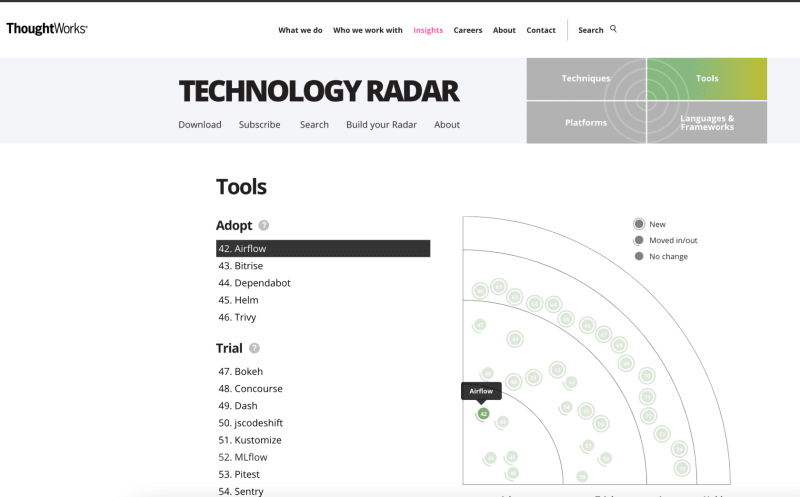This screenshot has height=497, width=800.
Task: Select radar blip number 64
Action: tap(554, 305)
